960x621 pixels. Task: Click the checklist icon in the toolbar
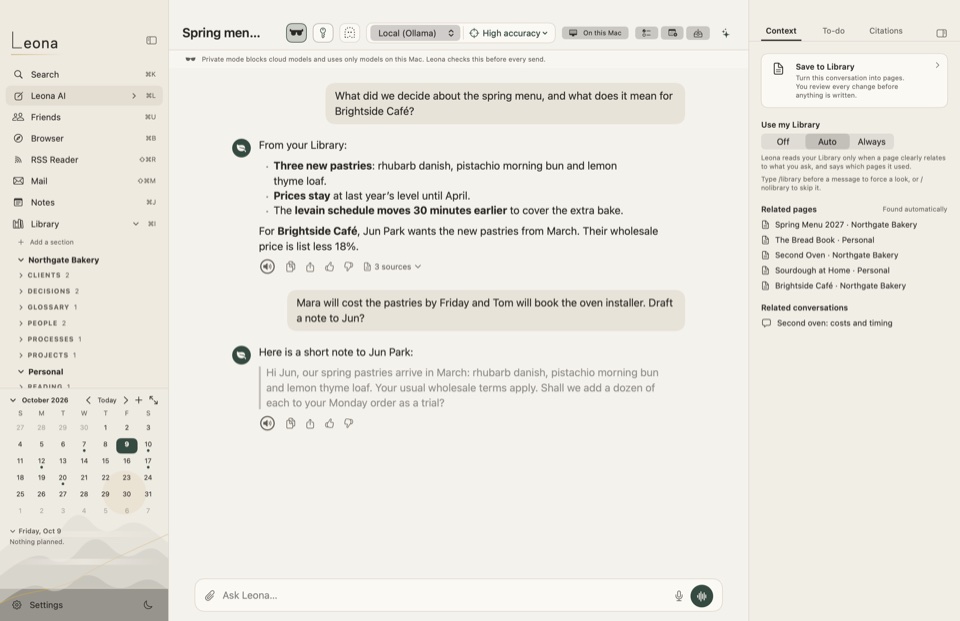(x=646, y=33)
